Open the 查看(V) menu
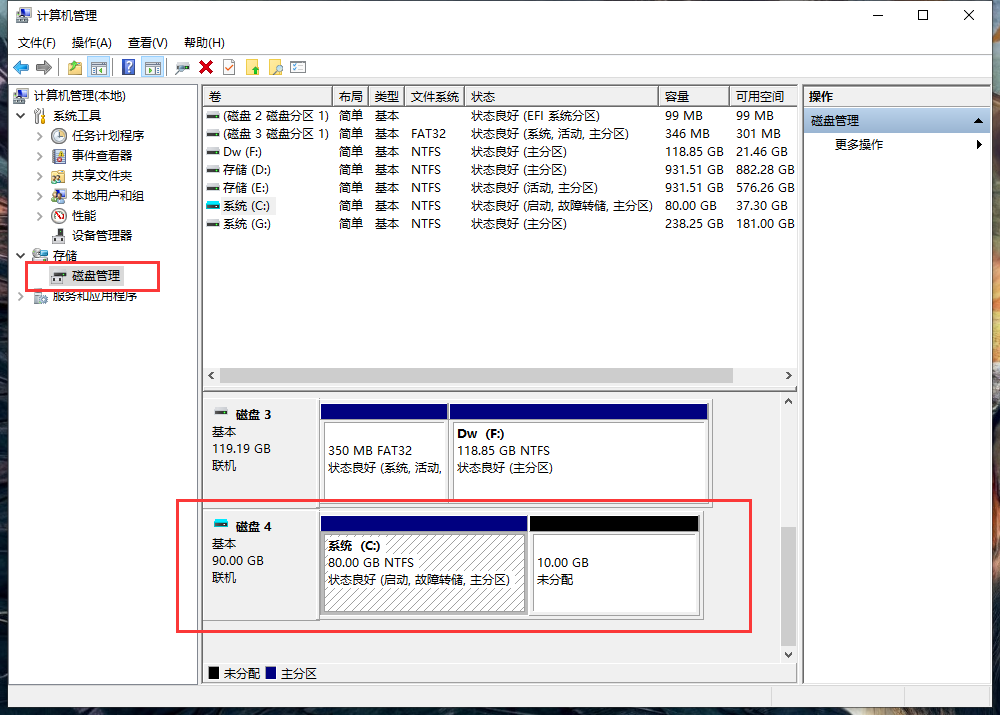The width and height of the screenshot is (1000, 715). (147, 43)
